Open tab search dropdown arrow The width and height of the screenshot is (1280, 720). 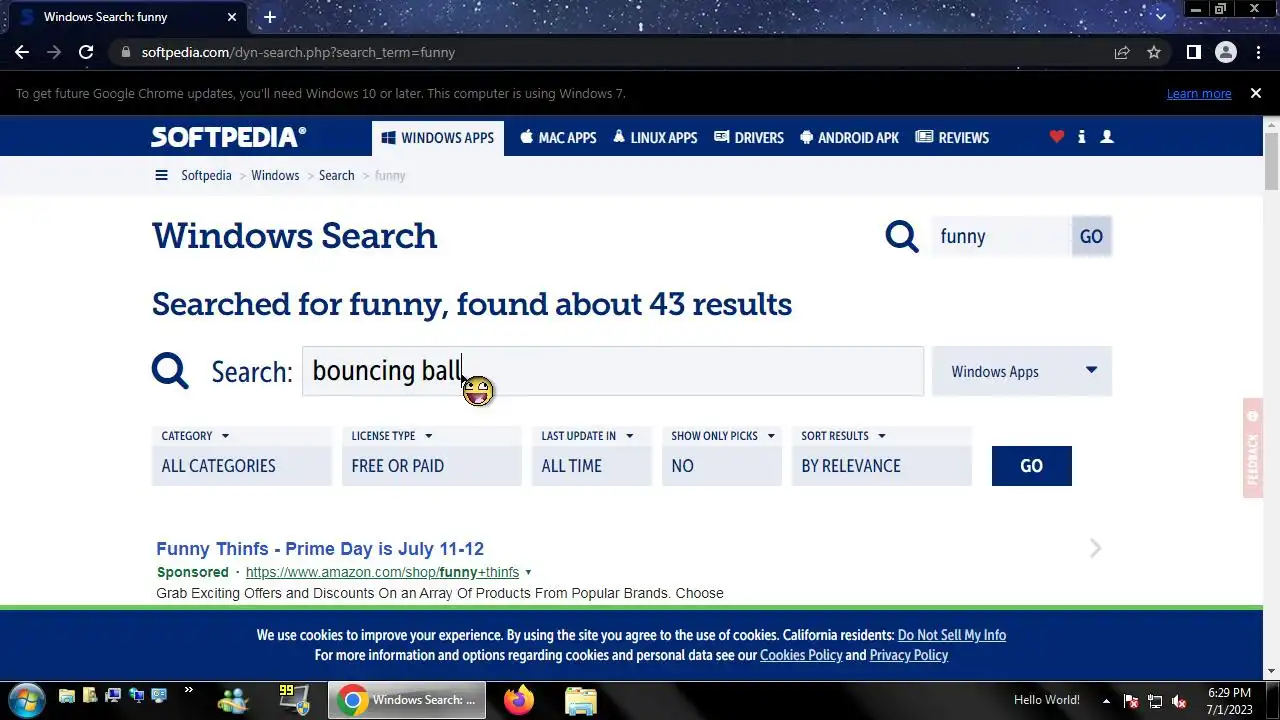[1160, 16]
